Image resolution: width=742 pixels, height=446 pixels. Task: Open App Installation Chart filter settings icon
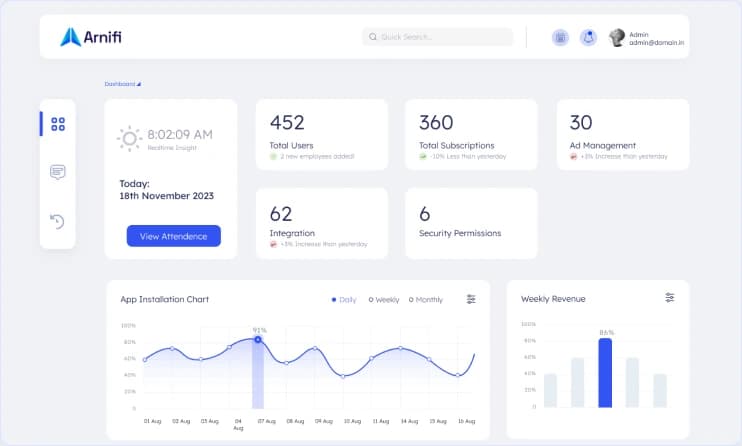[471, 299]
